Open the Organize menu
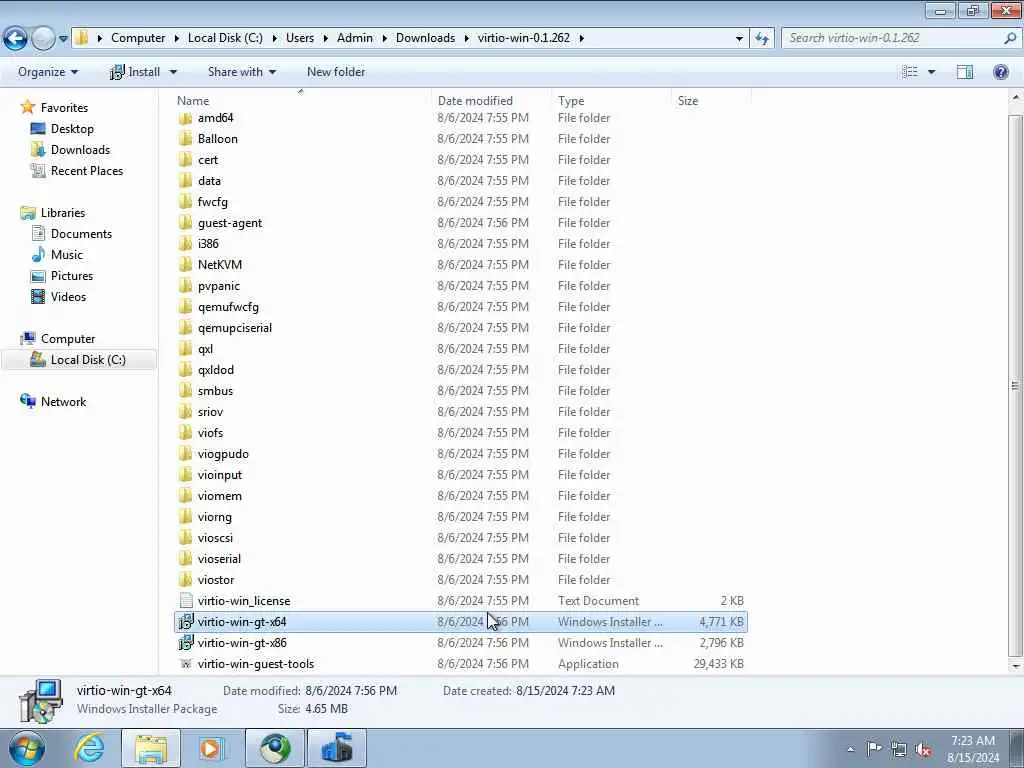This screenshot has height=768, width=1024. (x=48, y=72)
